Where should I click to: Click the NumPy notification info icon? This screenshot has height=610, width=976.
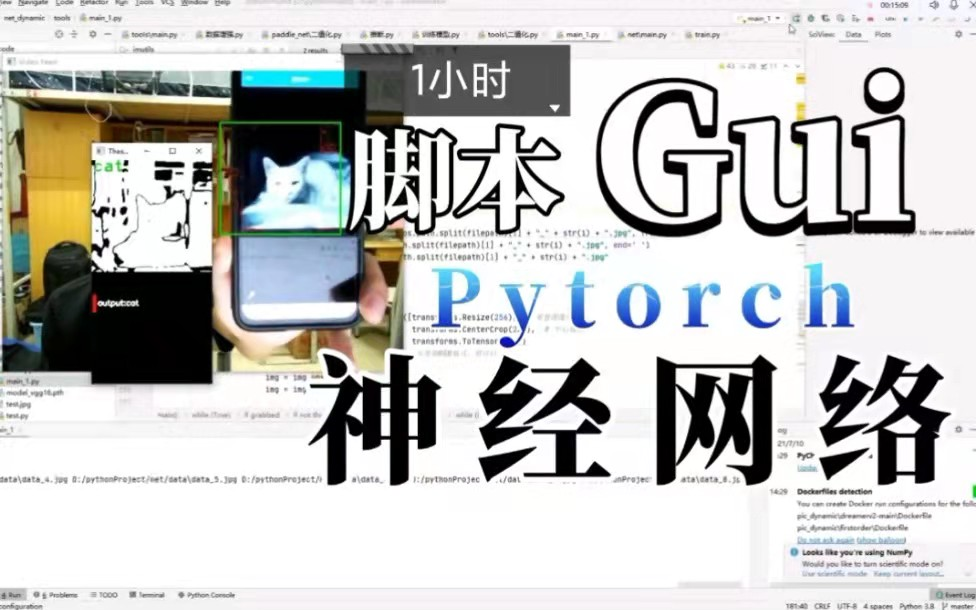[x=794, y=552]
